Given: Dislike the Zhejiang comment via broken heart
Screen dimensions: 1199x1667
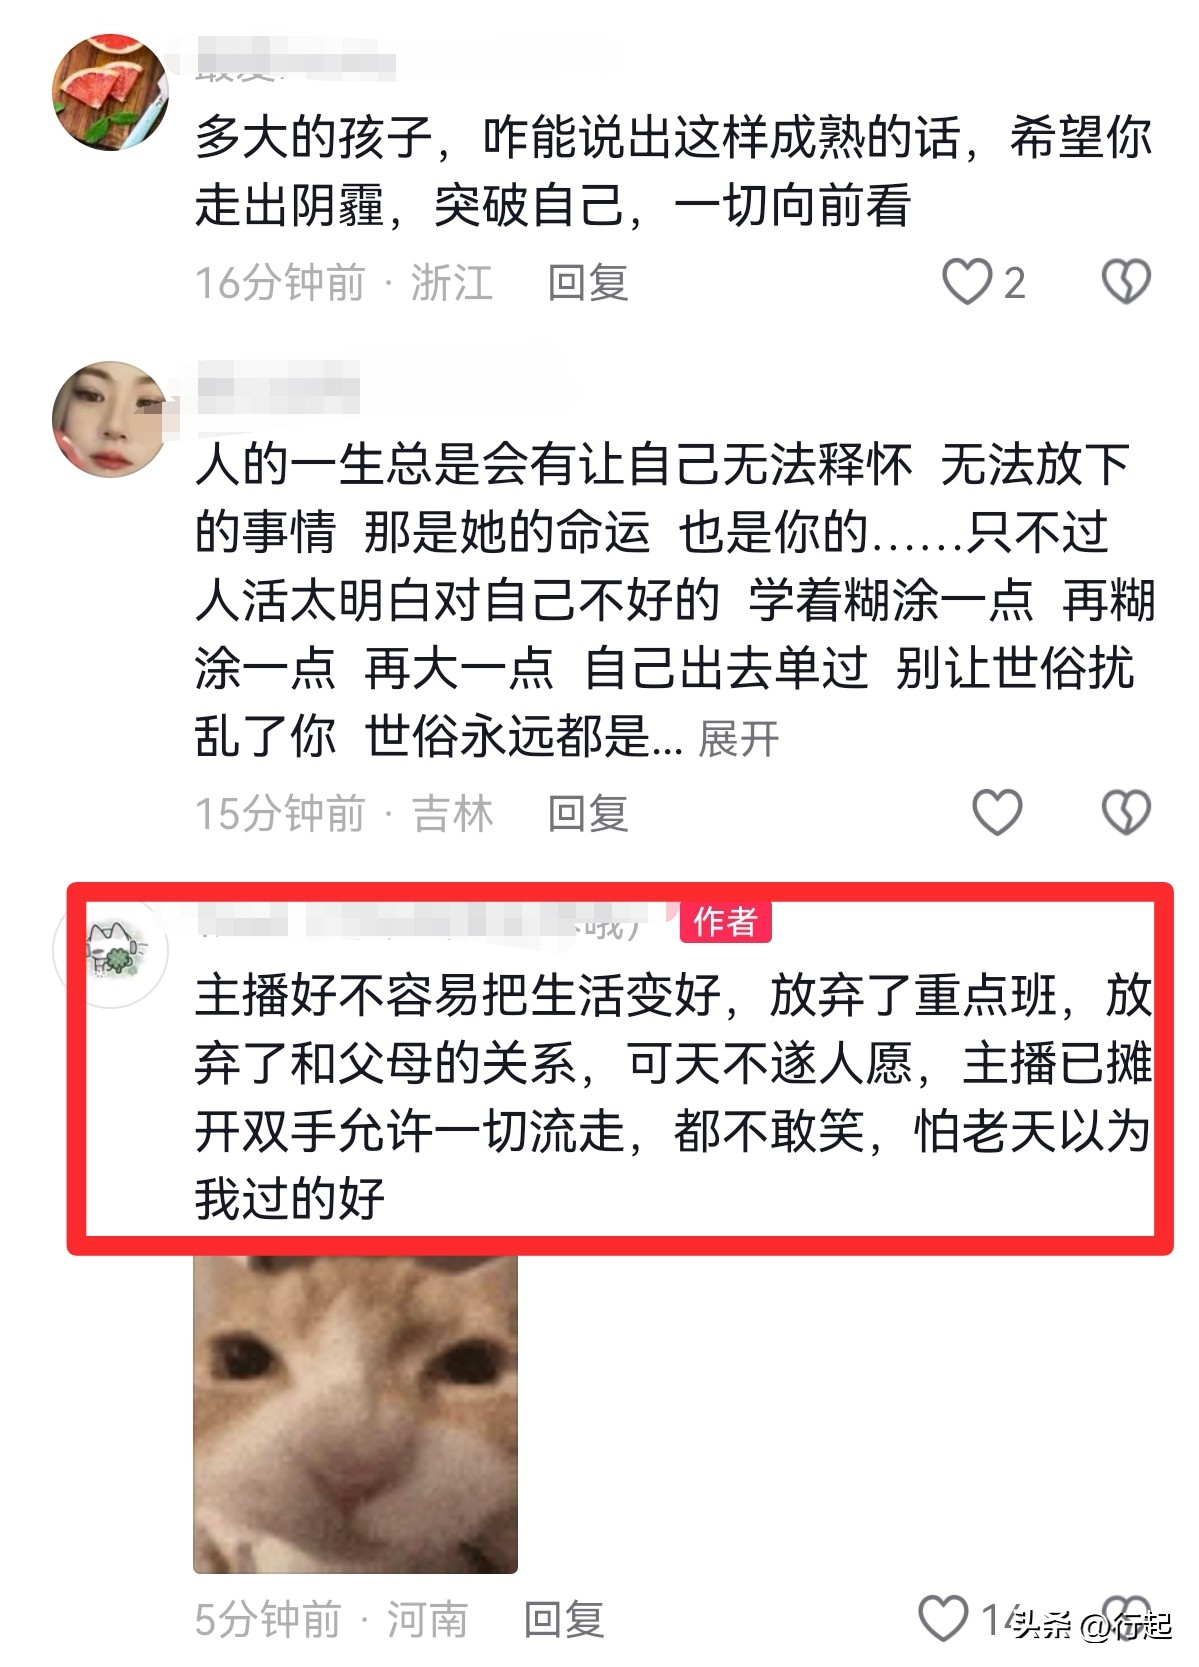Looking at the screenshot, I should (1126, 283).
